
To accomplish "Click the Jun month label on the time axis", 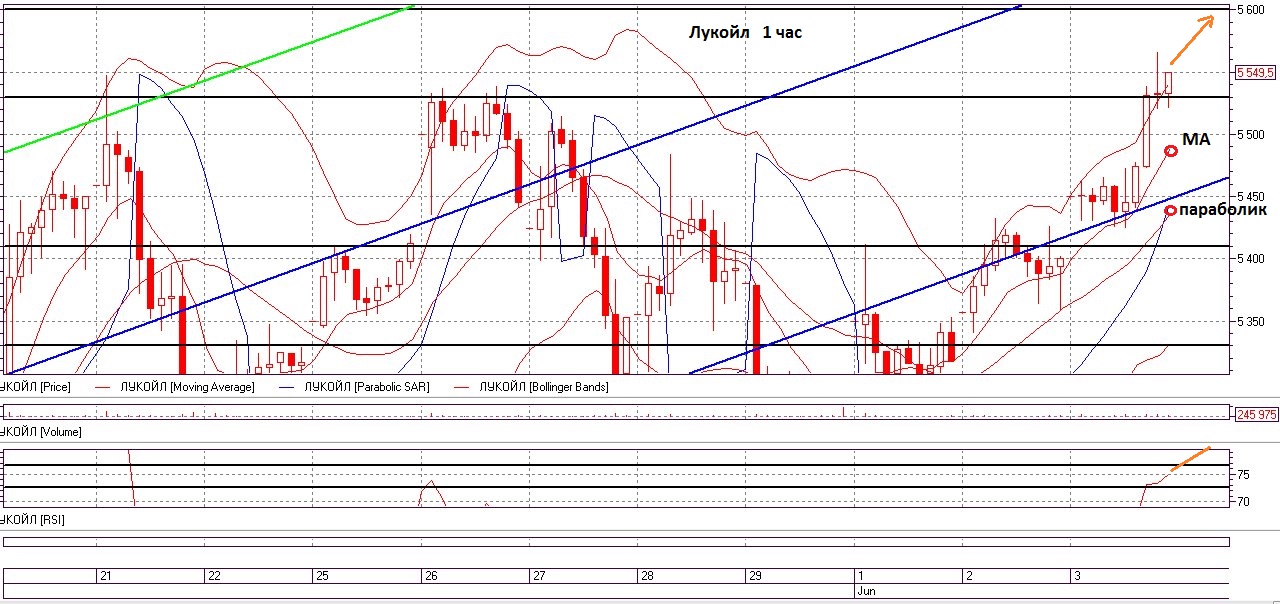I will coord(866,590).
